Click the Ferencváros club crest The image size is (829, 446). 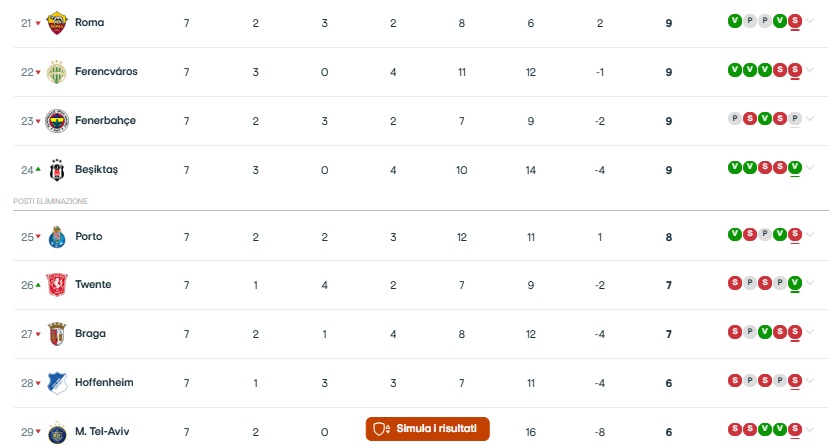pyautogui.click(x=57, y=72)
